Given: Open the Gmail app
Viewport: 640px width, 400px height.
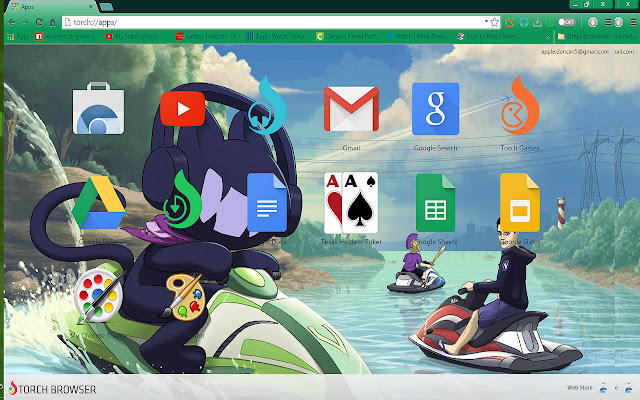Looking at the screenshot, I should [x=351, y=109].
